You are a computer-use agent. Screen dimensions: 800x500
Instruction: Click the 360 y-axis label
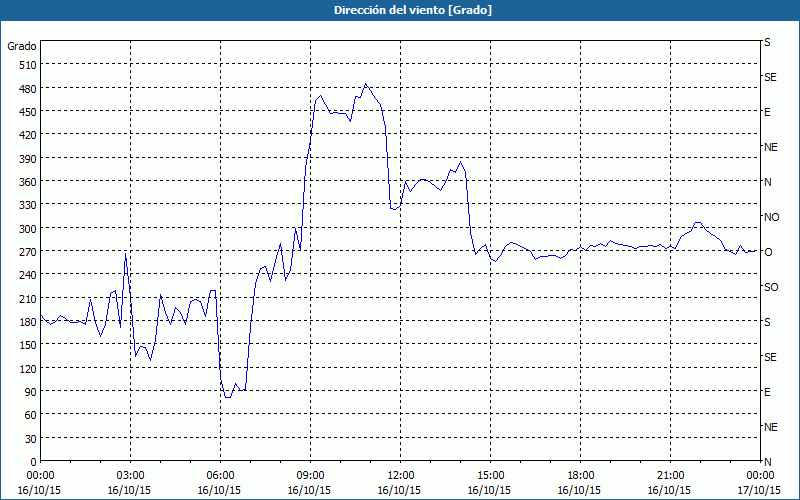28,182
